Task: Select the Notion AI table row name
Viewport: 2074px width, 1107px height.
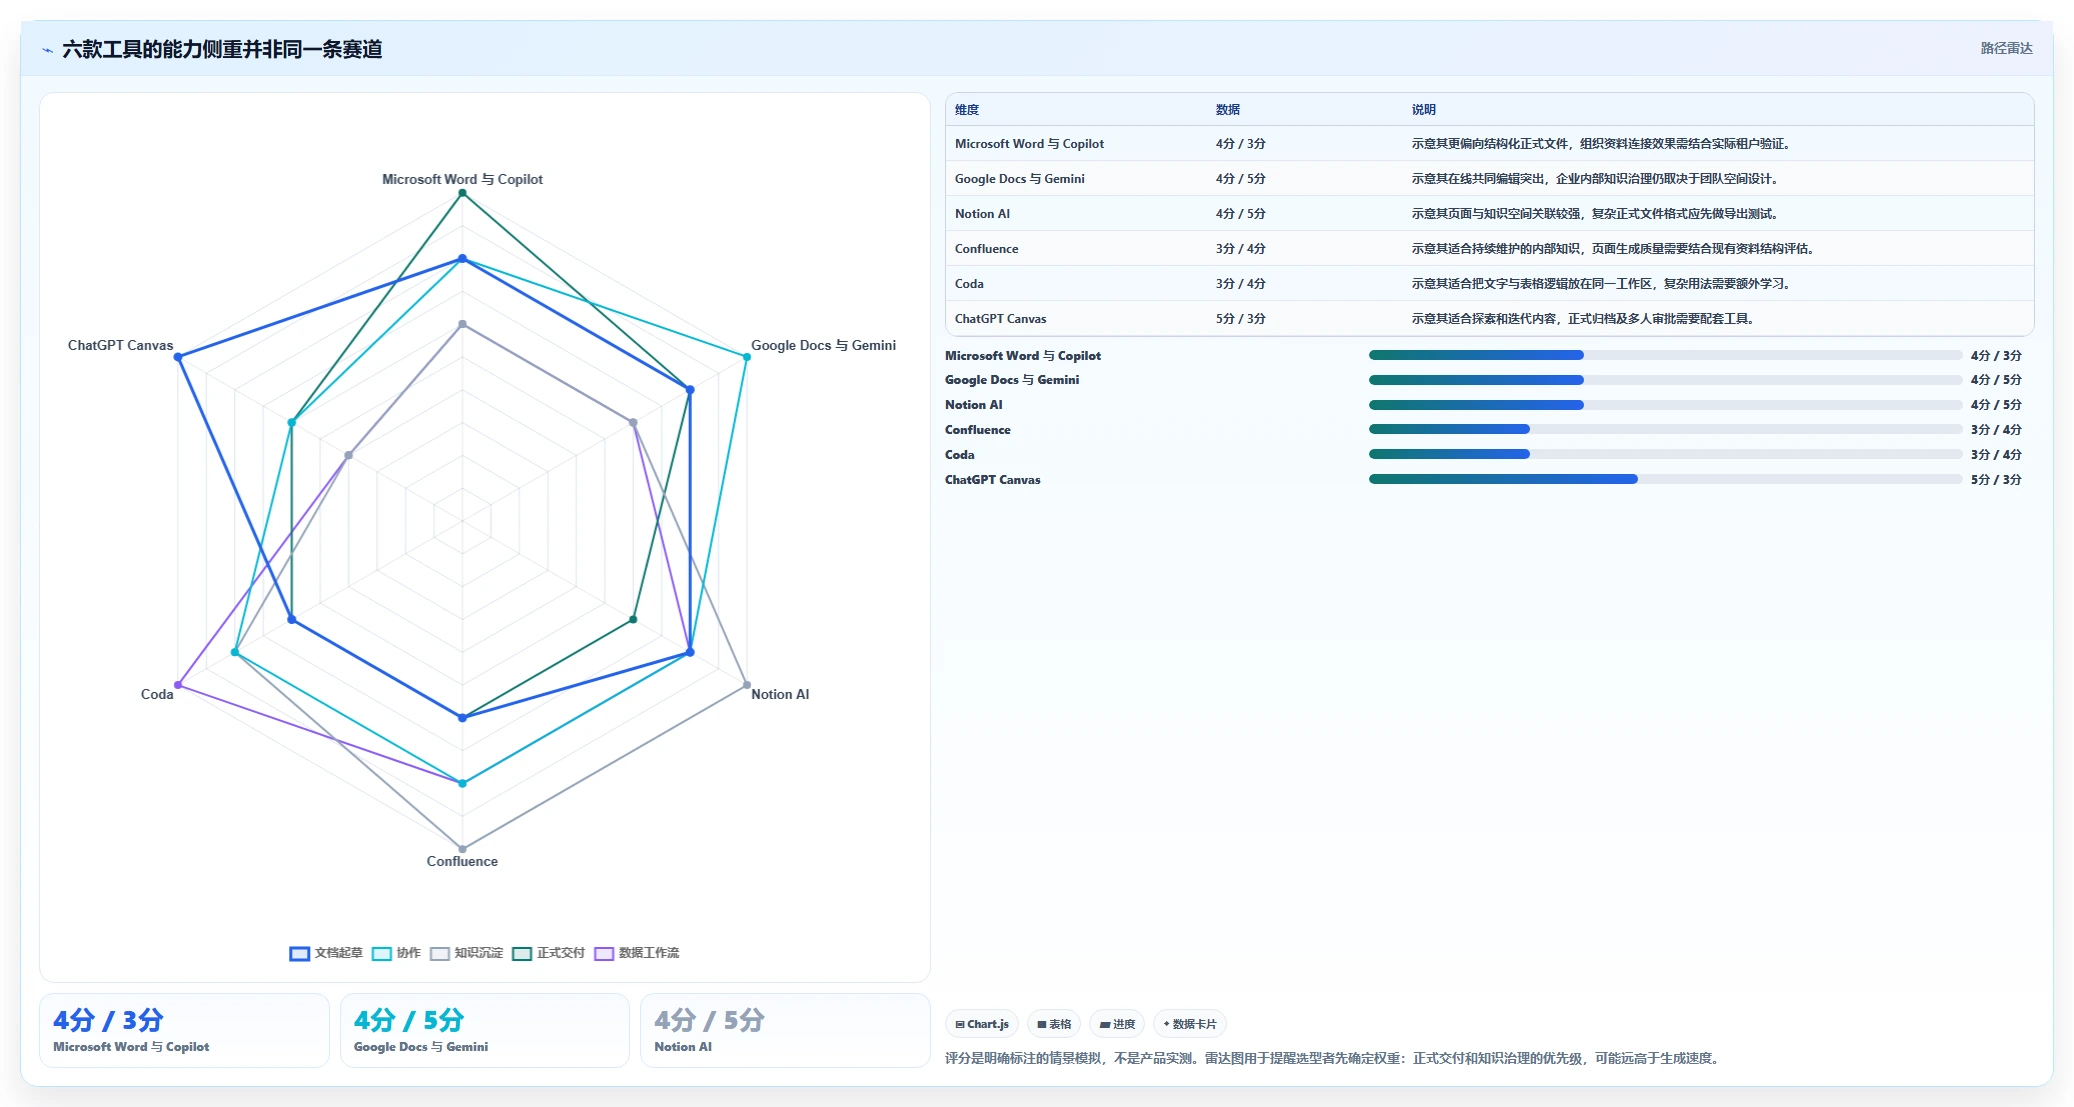Action: 982,214
